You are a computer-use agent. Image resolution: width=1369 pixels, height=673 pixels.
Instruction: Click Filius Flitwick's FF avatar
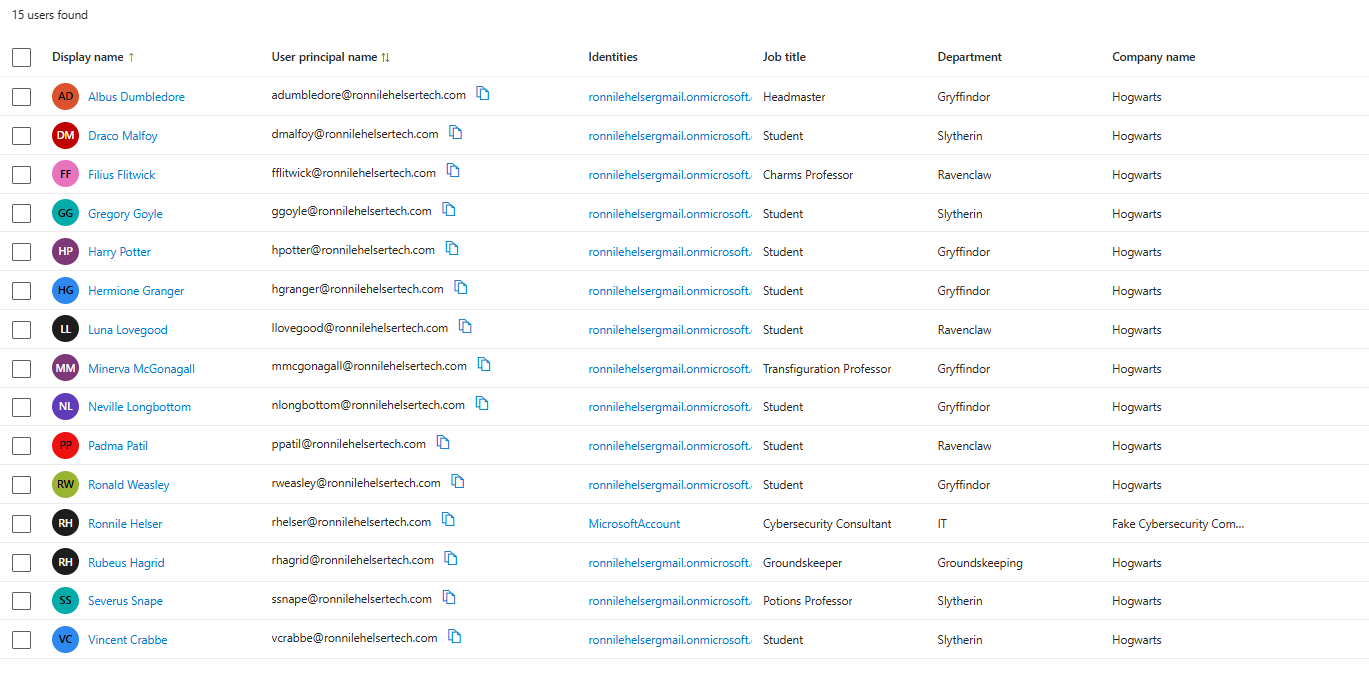65,174
